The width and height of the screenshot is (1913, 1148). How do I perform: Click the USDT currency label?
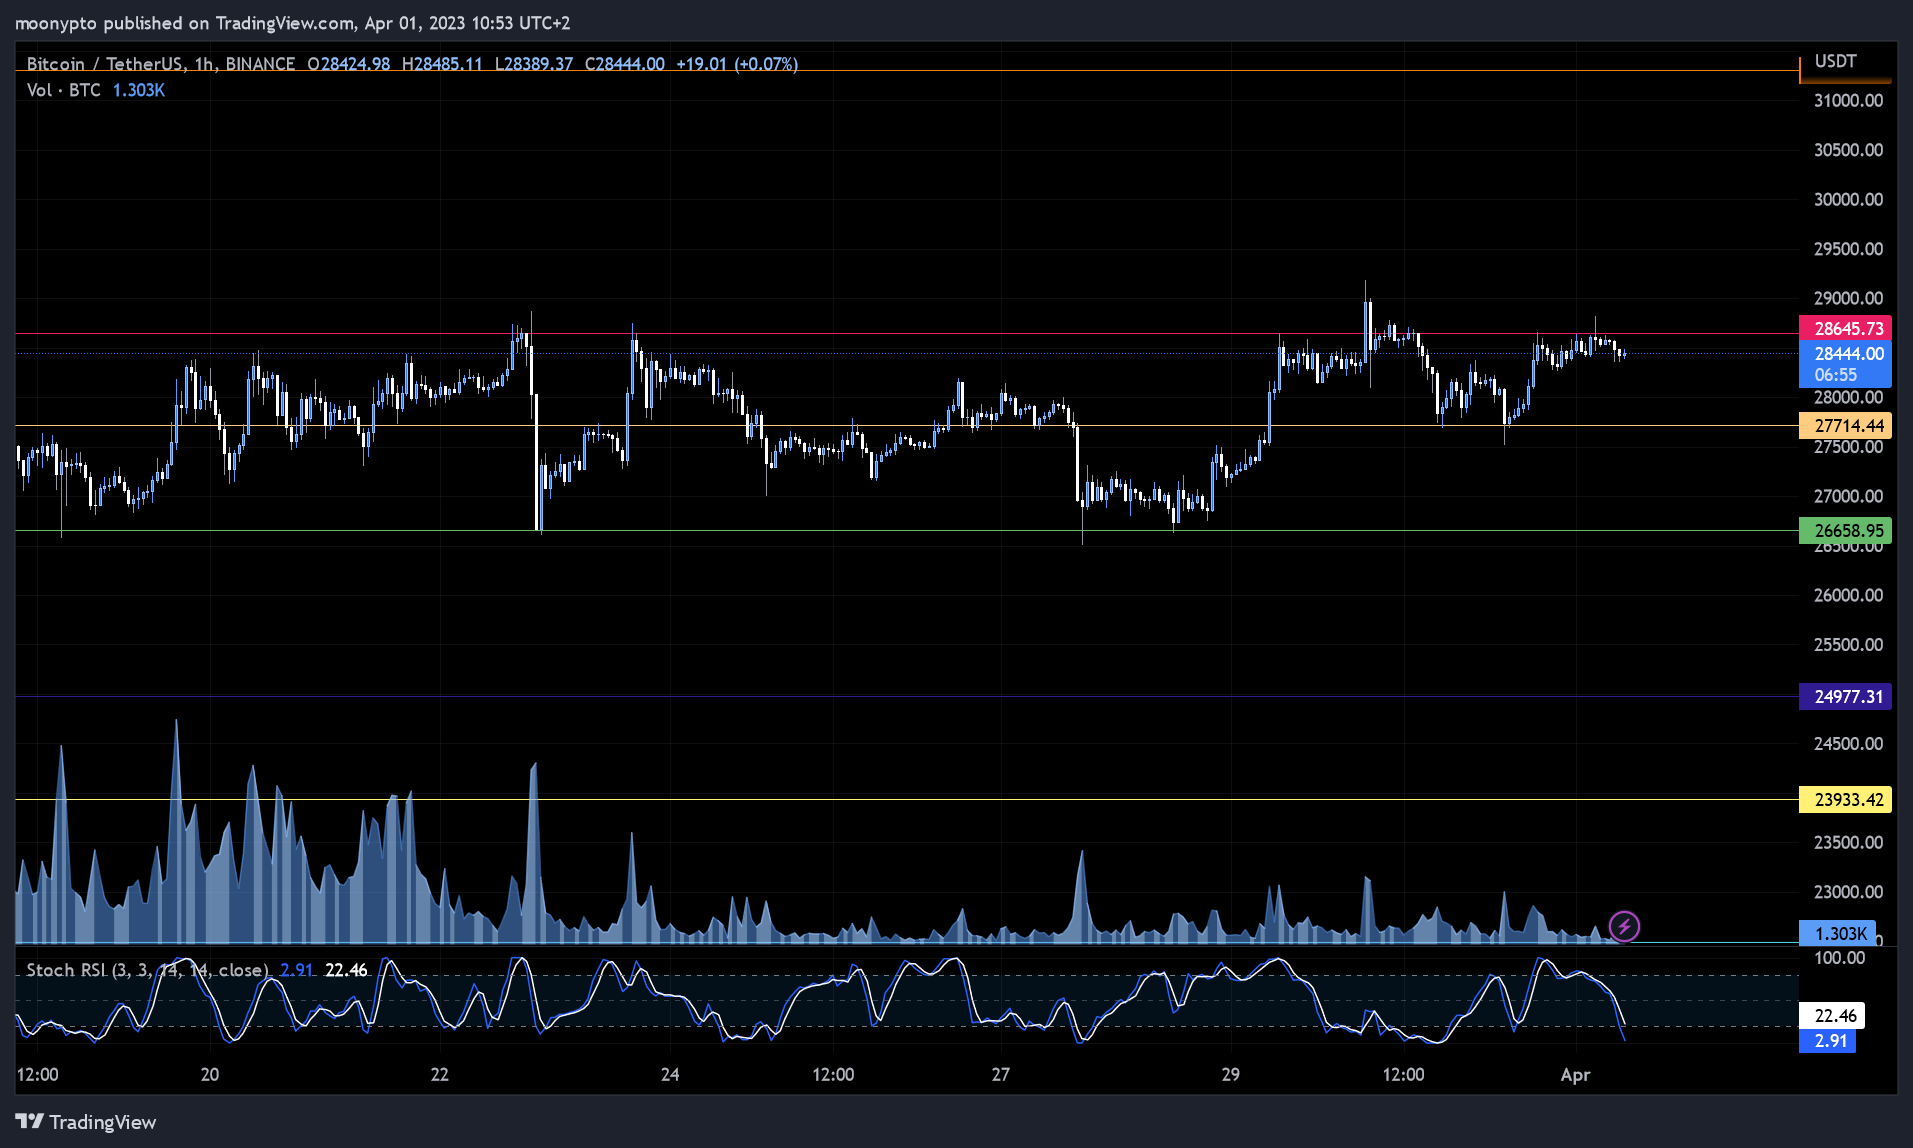(1836, 61)
